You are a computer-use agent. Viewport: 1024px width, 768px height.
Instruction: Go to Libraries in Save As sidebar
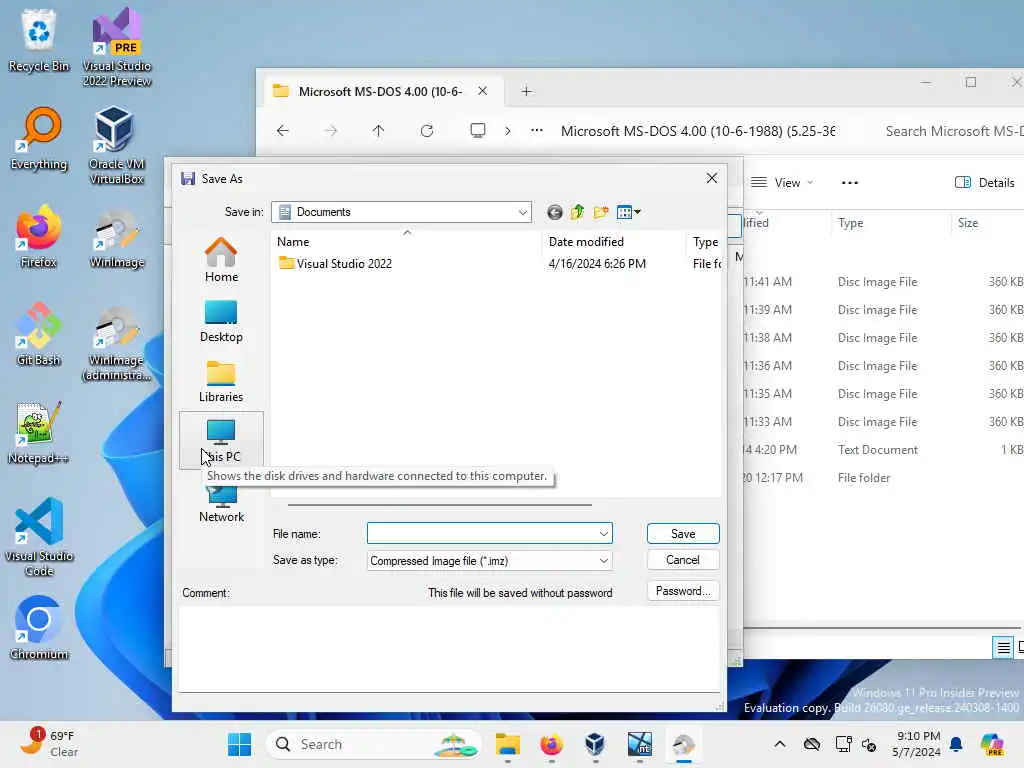(221, 381)
